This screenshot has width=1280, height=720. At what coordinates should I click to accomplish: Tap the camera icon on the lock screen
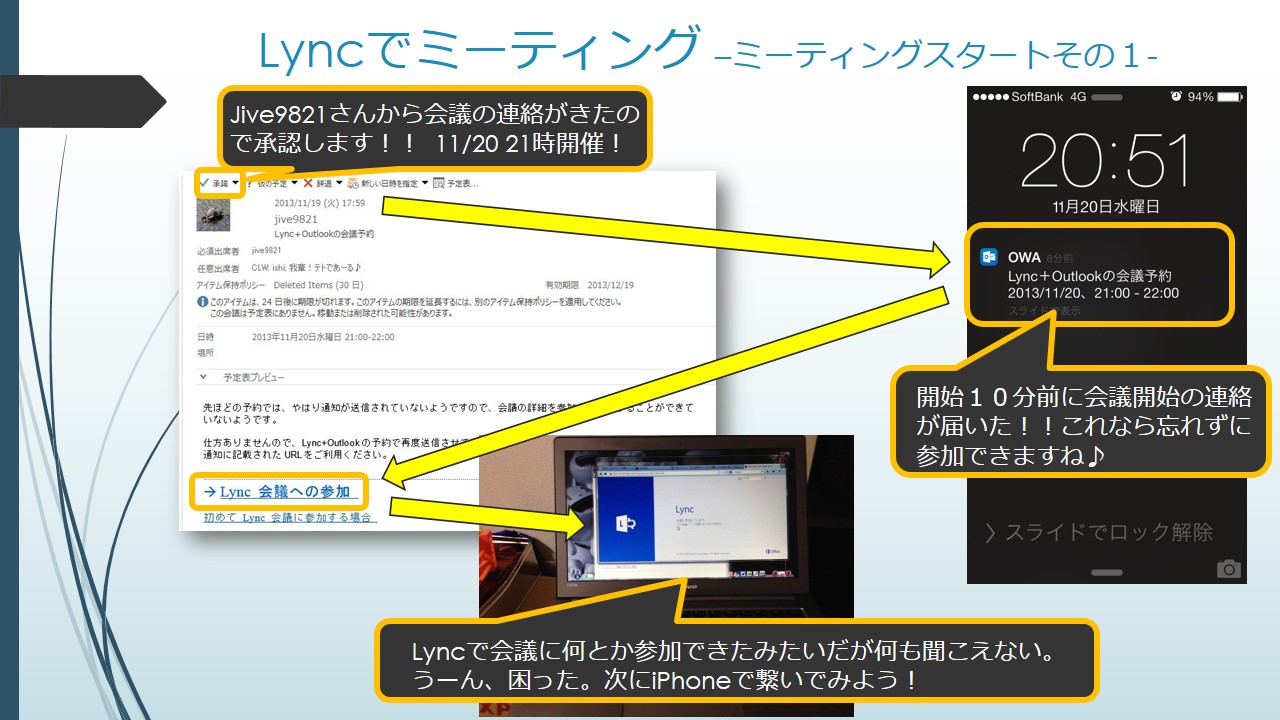[x=1228, y=568]
